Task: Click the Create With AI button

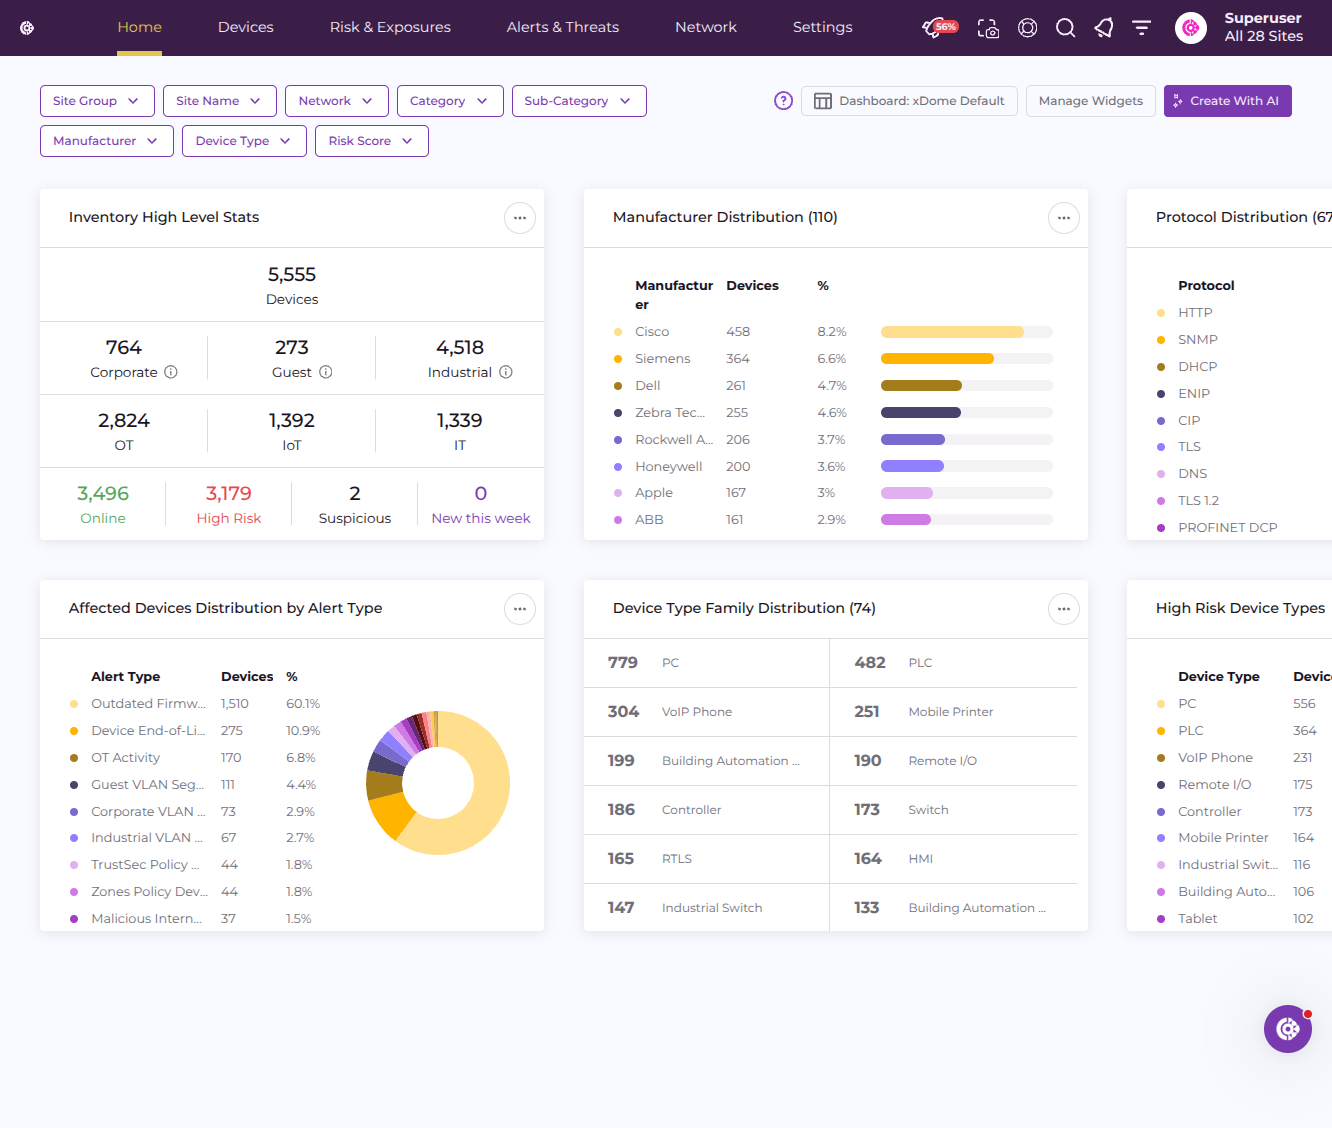Action: tap(1228, 101)
